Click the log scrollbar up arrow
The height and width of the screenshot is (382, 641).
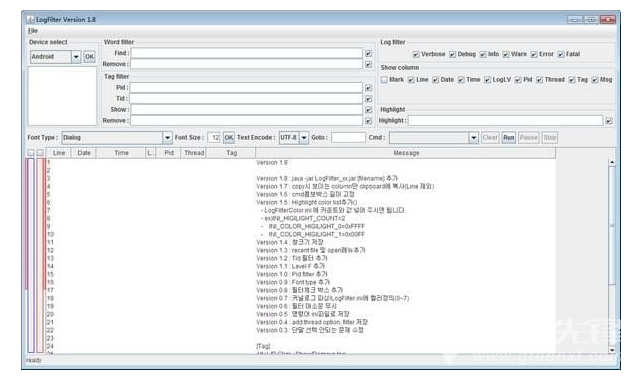pyautogui.click(x=612, y=162)
